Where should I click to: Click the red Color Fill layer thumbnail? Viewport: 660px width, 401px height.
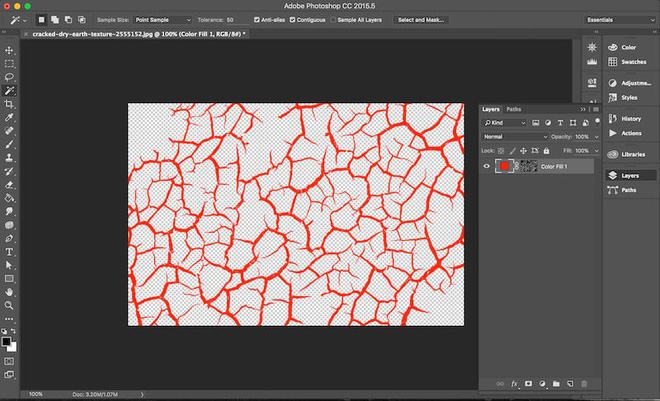pos(505,167)
